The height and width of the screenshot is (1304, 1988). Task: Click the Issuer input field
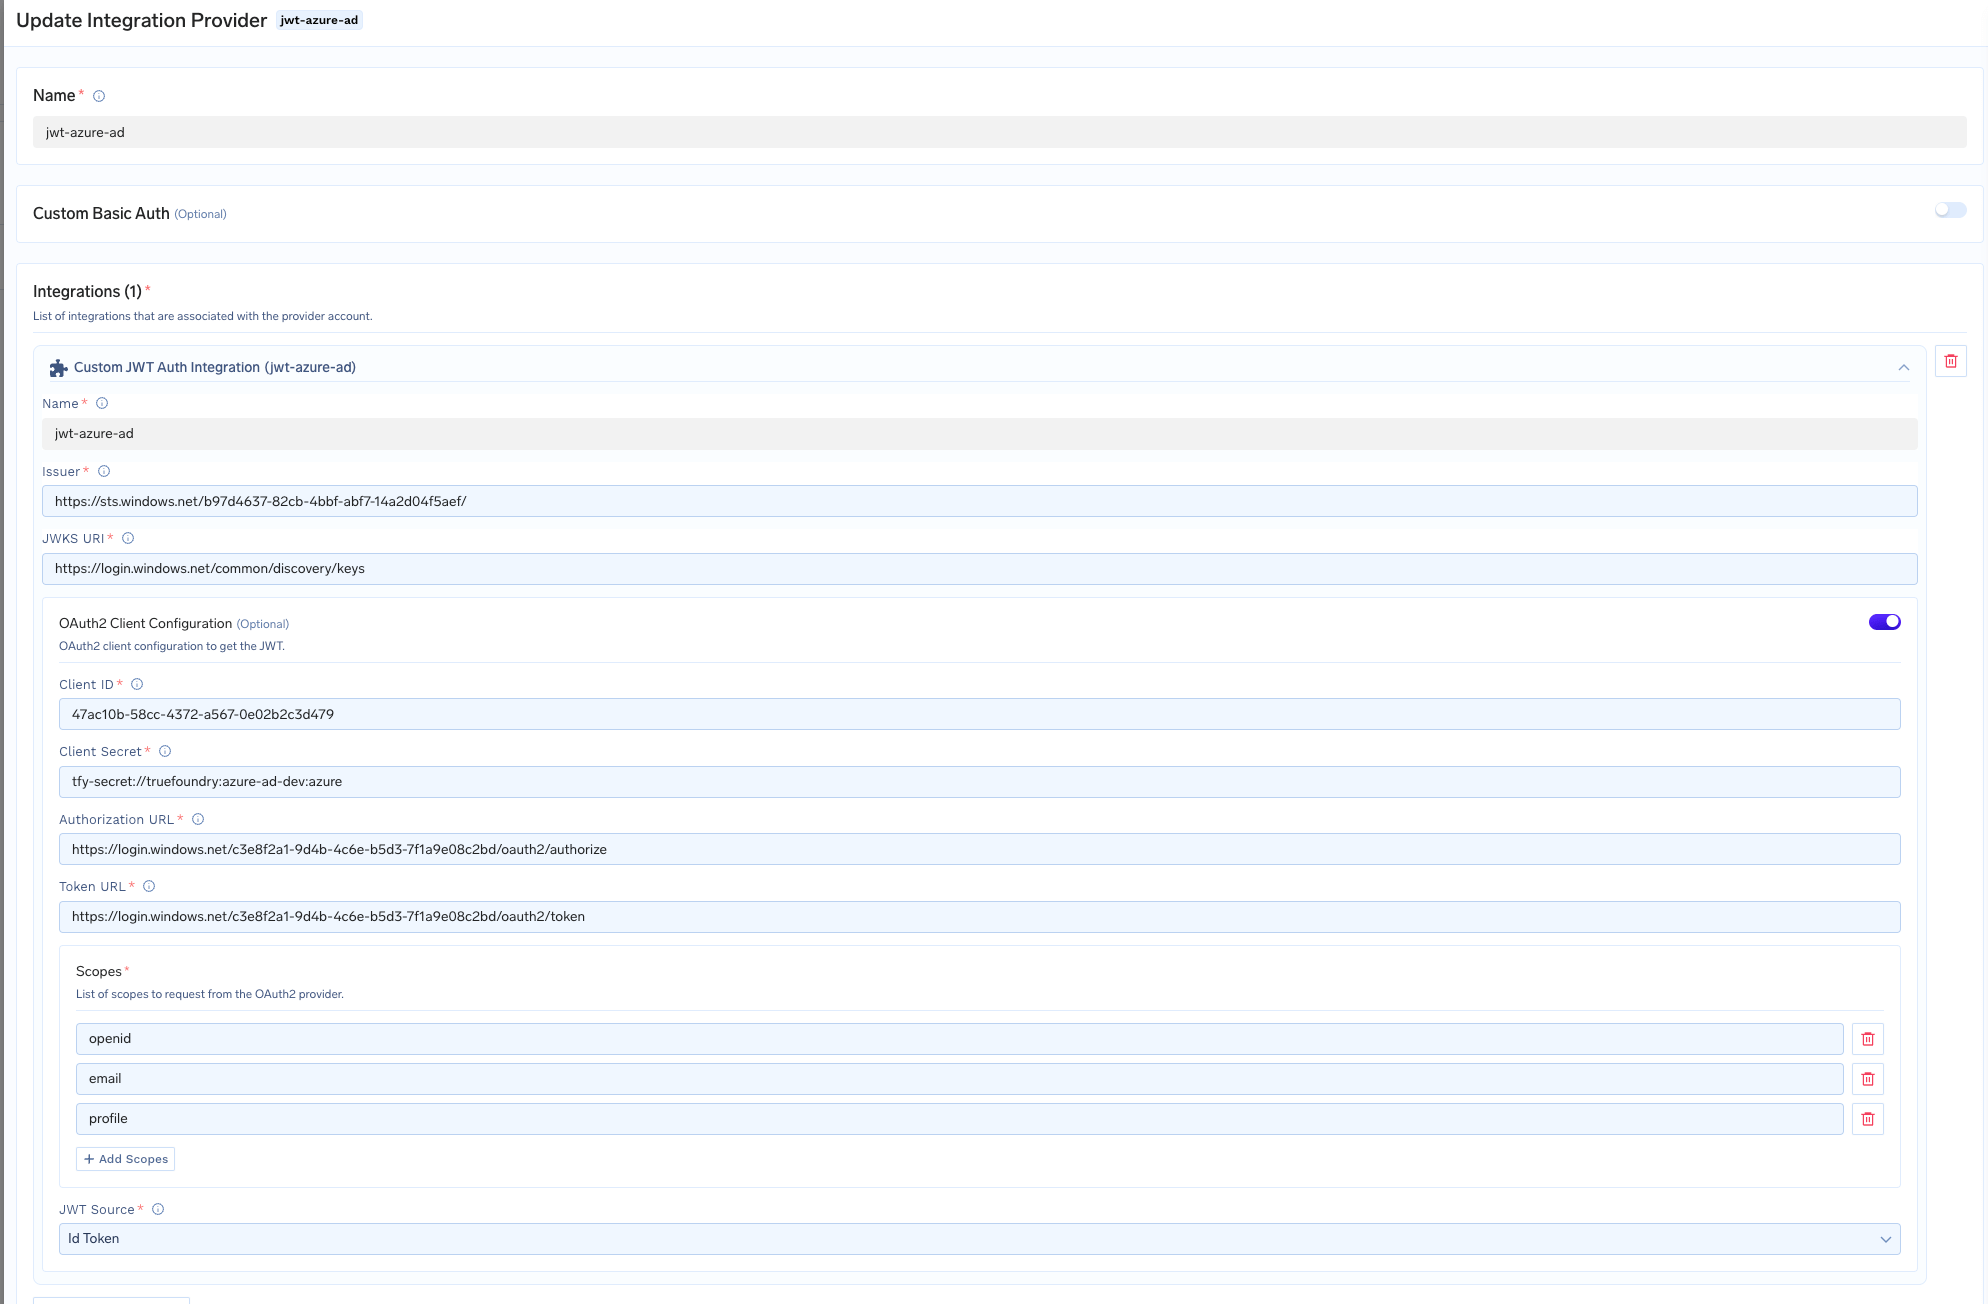(x=979, y=501)
